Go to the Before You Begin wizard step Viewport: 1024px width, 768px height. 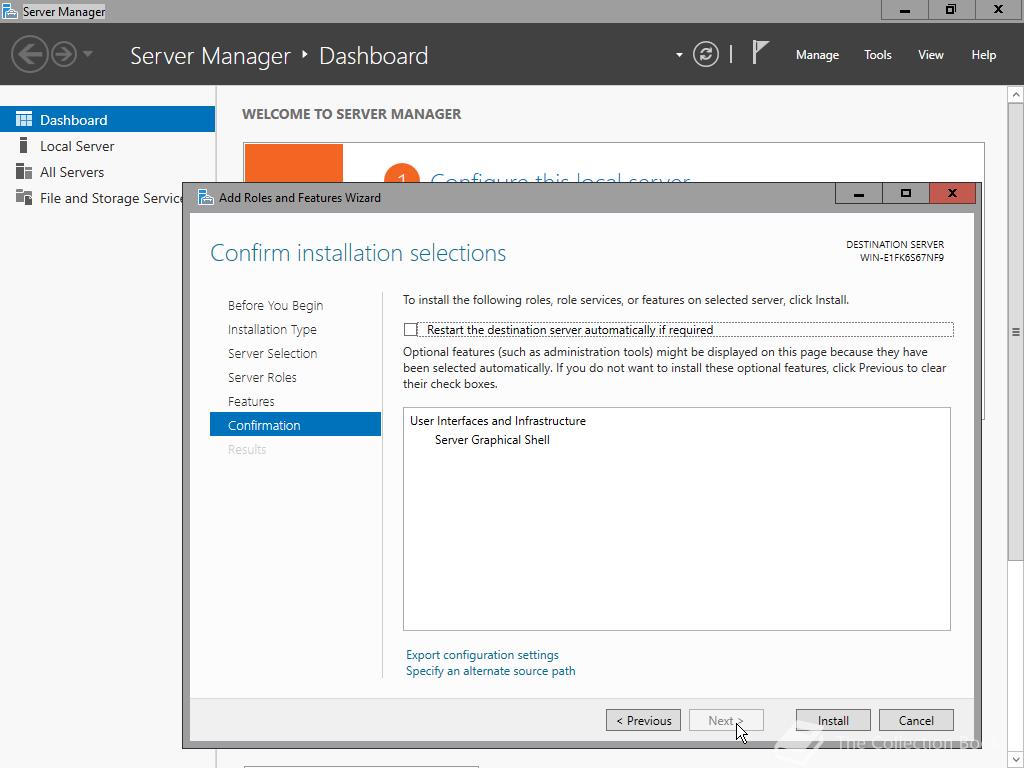[x=275, y=306]
